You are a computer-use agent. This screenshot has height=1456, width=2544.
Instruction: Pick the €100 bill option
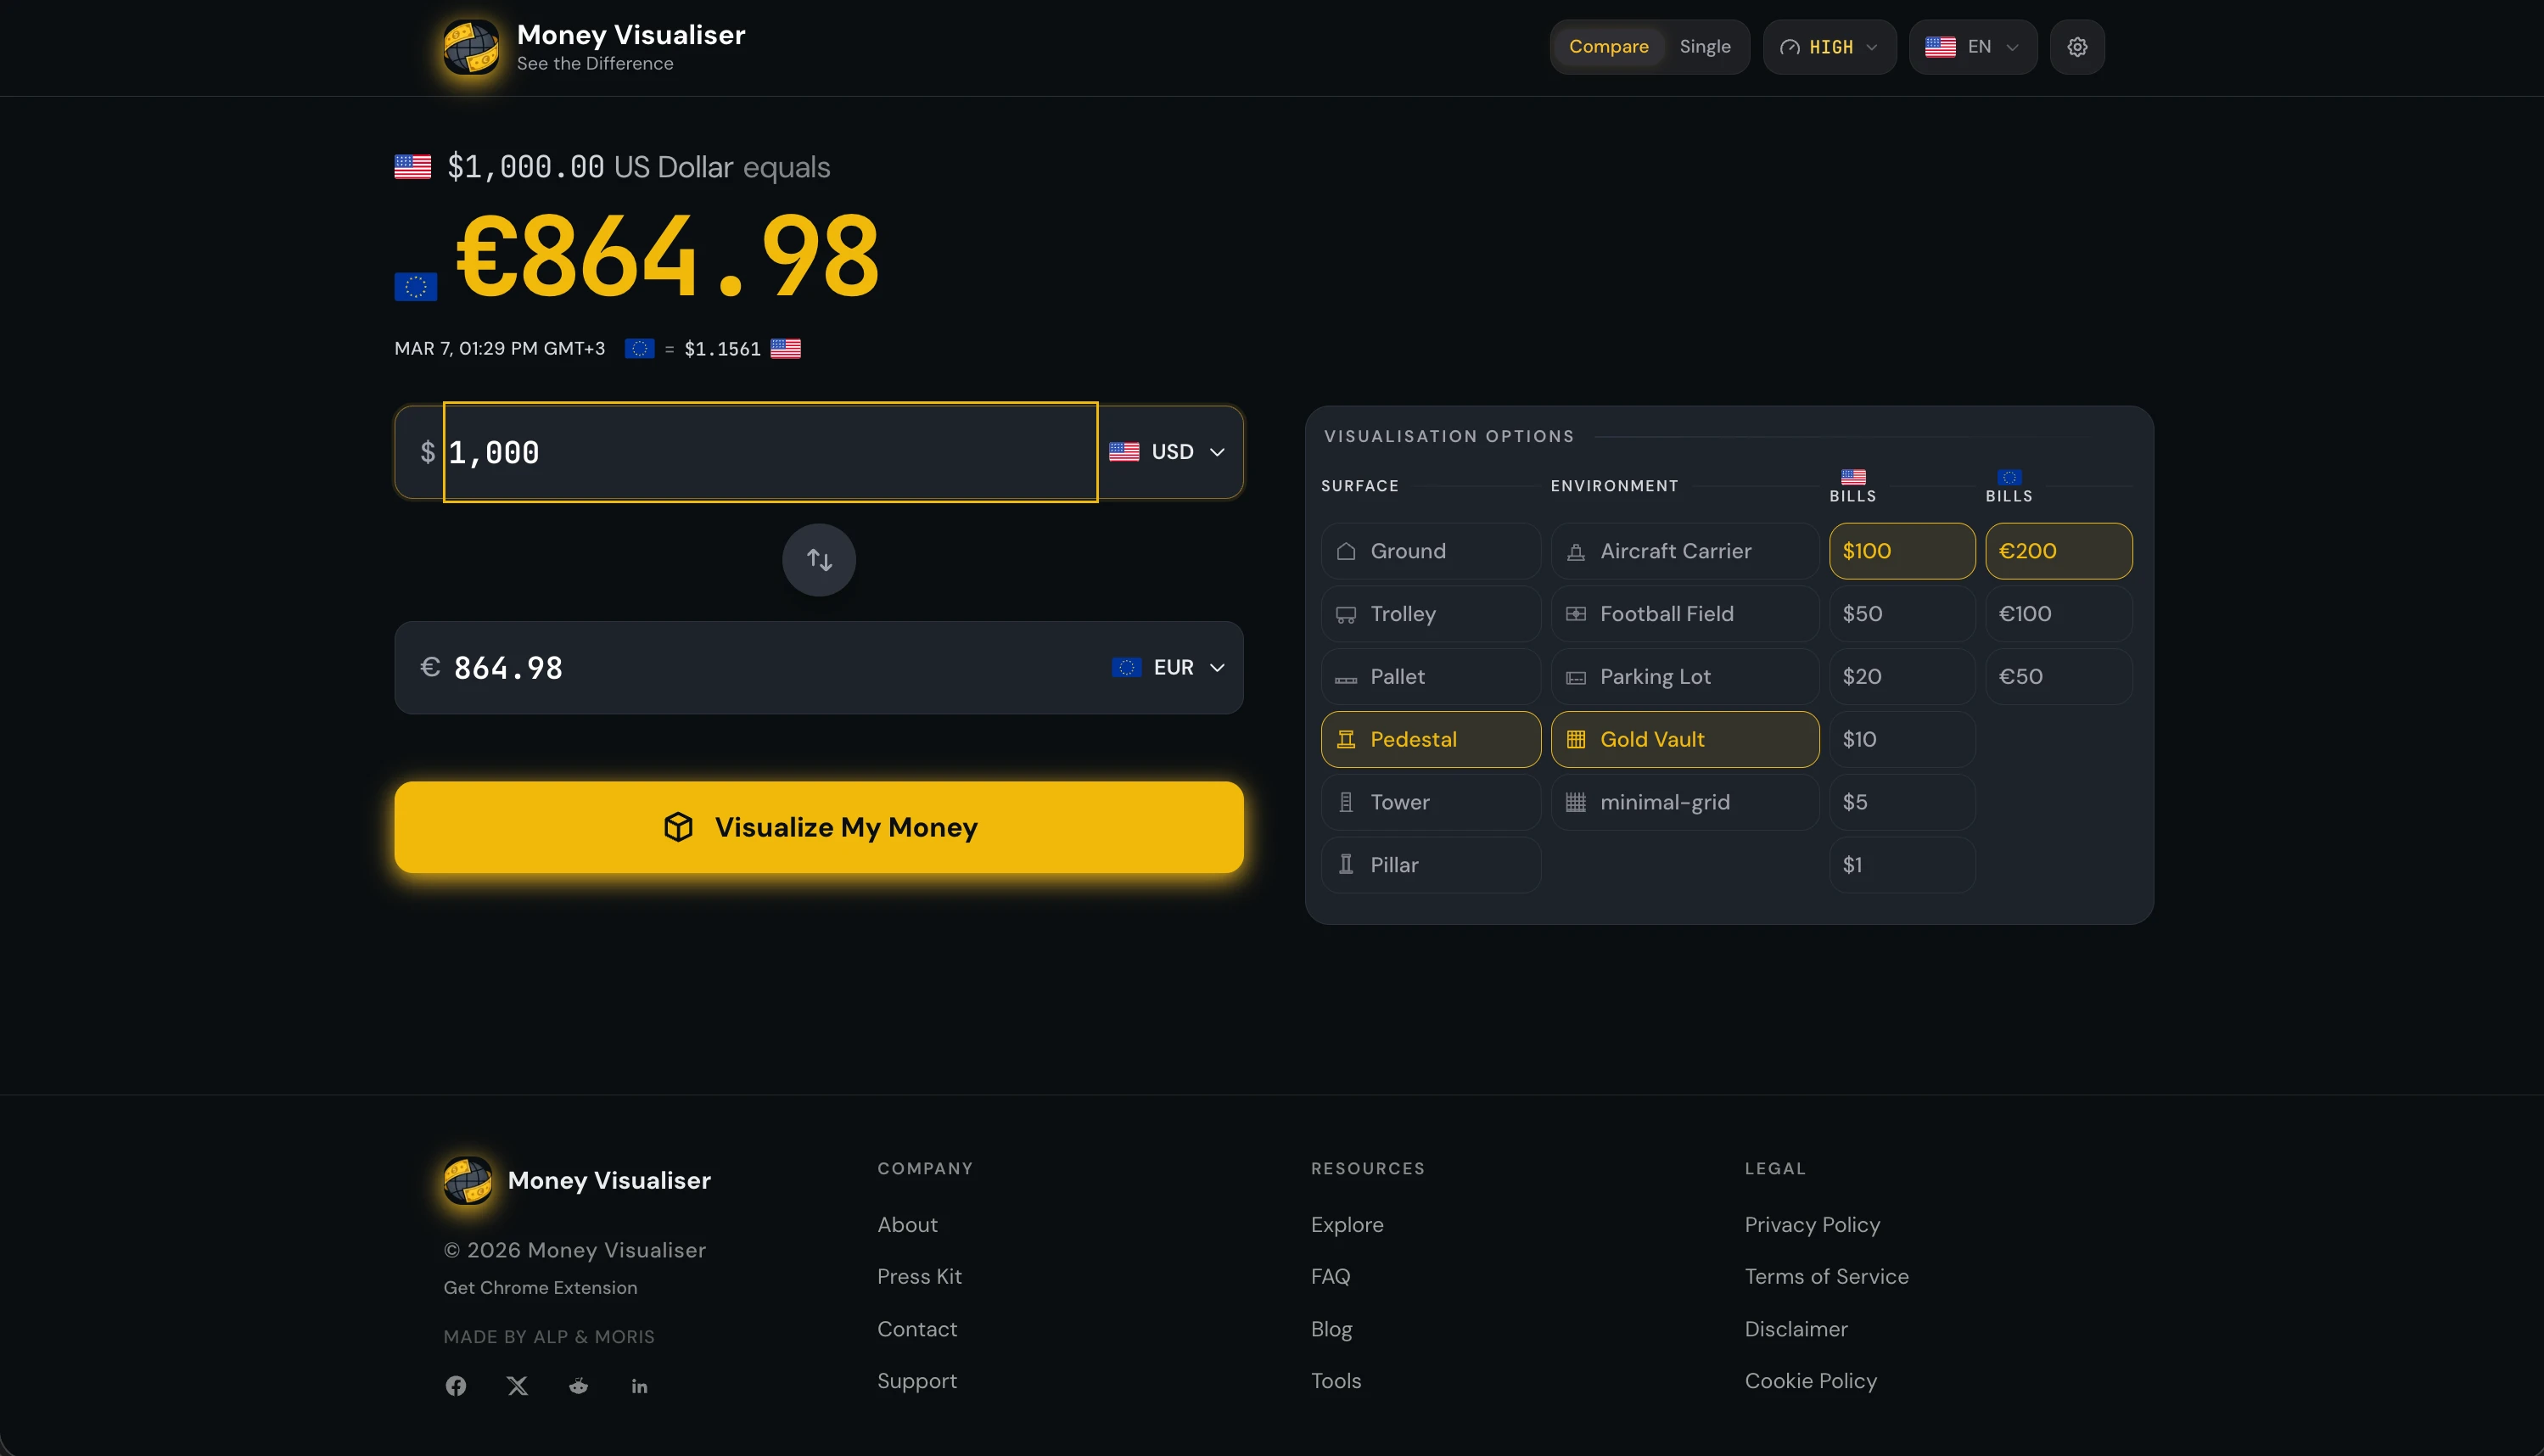(x=2057, y=614)
